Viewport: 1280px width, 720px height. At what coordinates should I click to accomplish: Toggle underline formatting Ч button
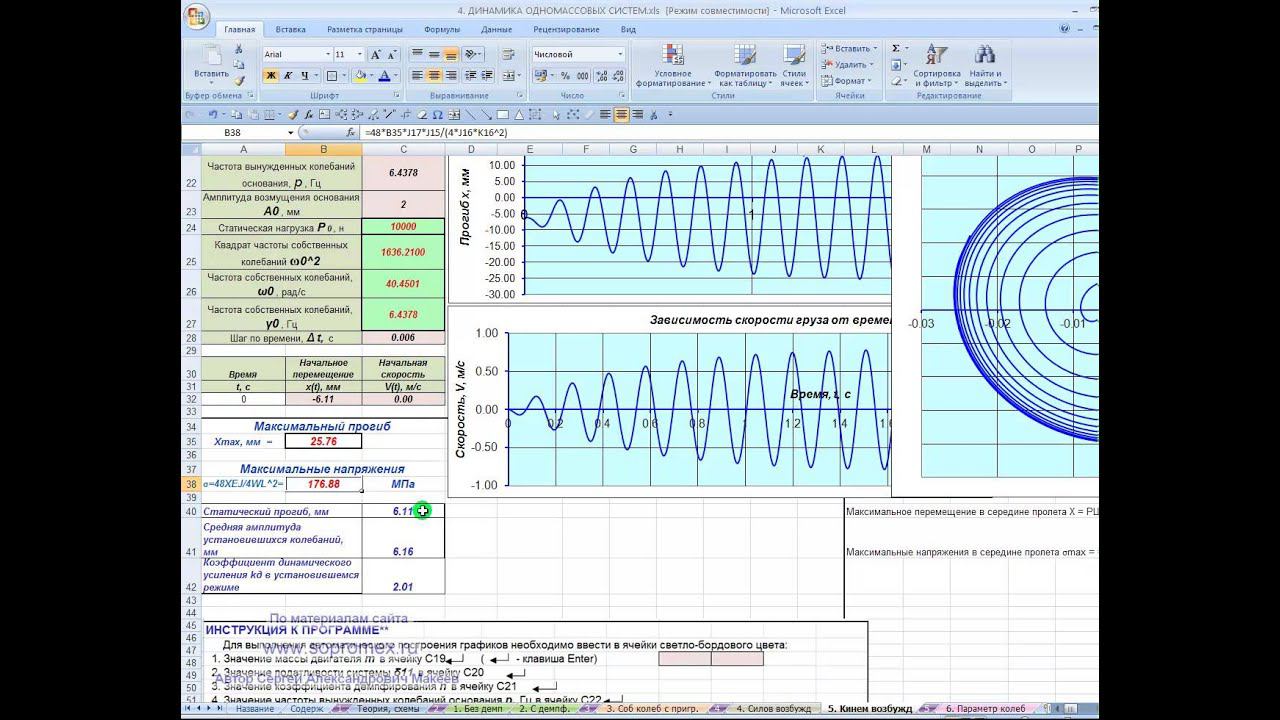(x=304, y=76)
